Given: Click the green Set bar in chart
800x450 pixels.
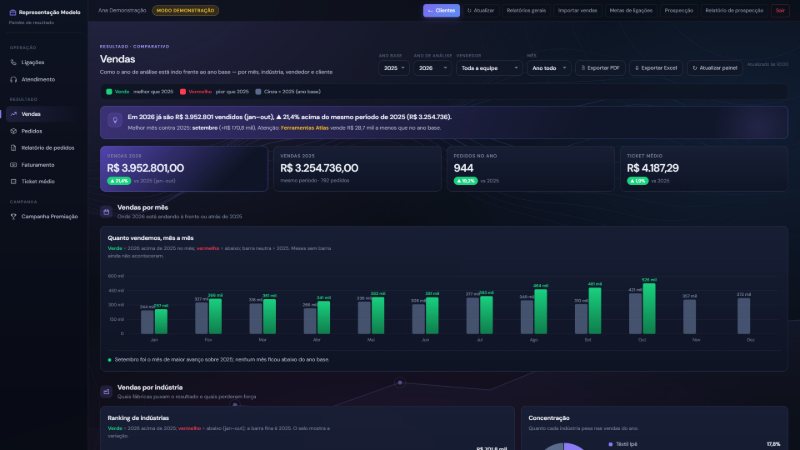Looking at the screenshot, I should coord(595,311).
